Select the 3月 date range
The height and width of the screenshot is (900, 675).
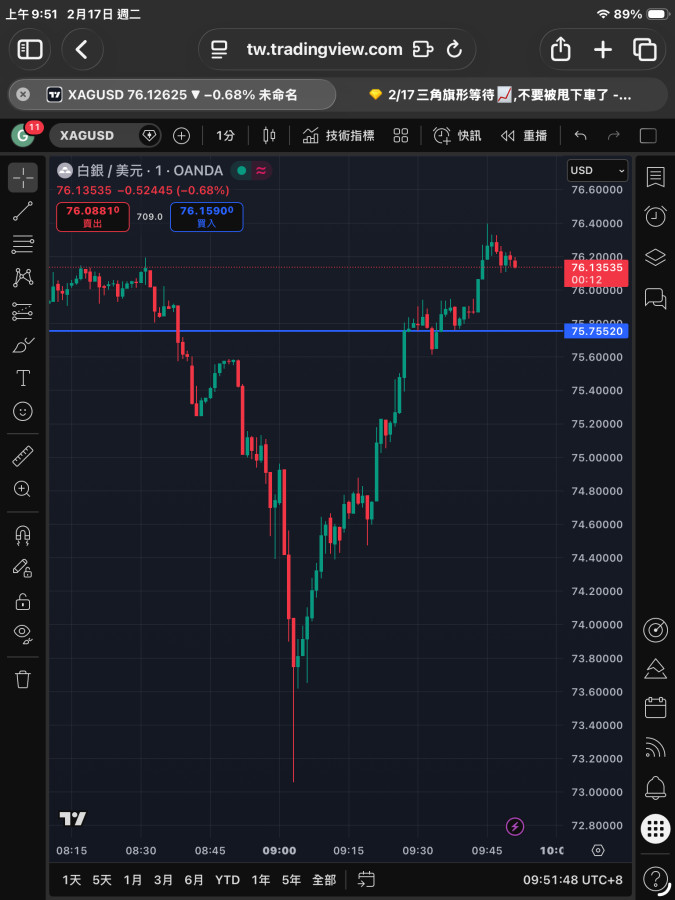(164, 879)
